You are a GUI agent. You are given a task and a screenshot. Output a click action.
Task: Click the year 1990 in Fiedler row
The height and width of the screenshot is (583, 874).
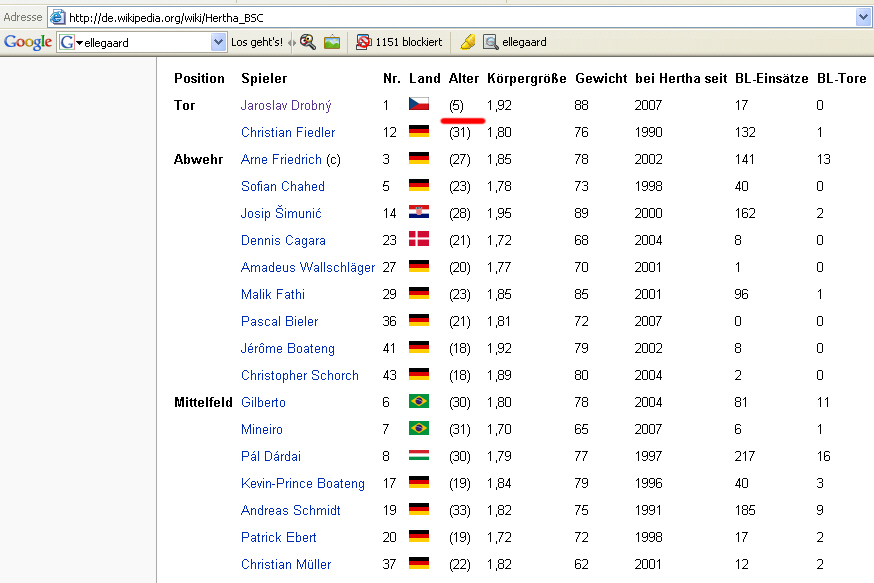click(x=648, y=133)
